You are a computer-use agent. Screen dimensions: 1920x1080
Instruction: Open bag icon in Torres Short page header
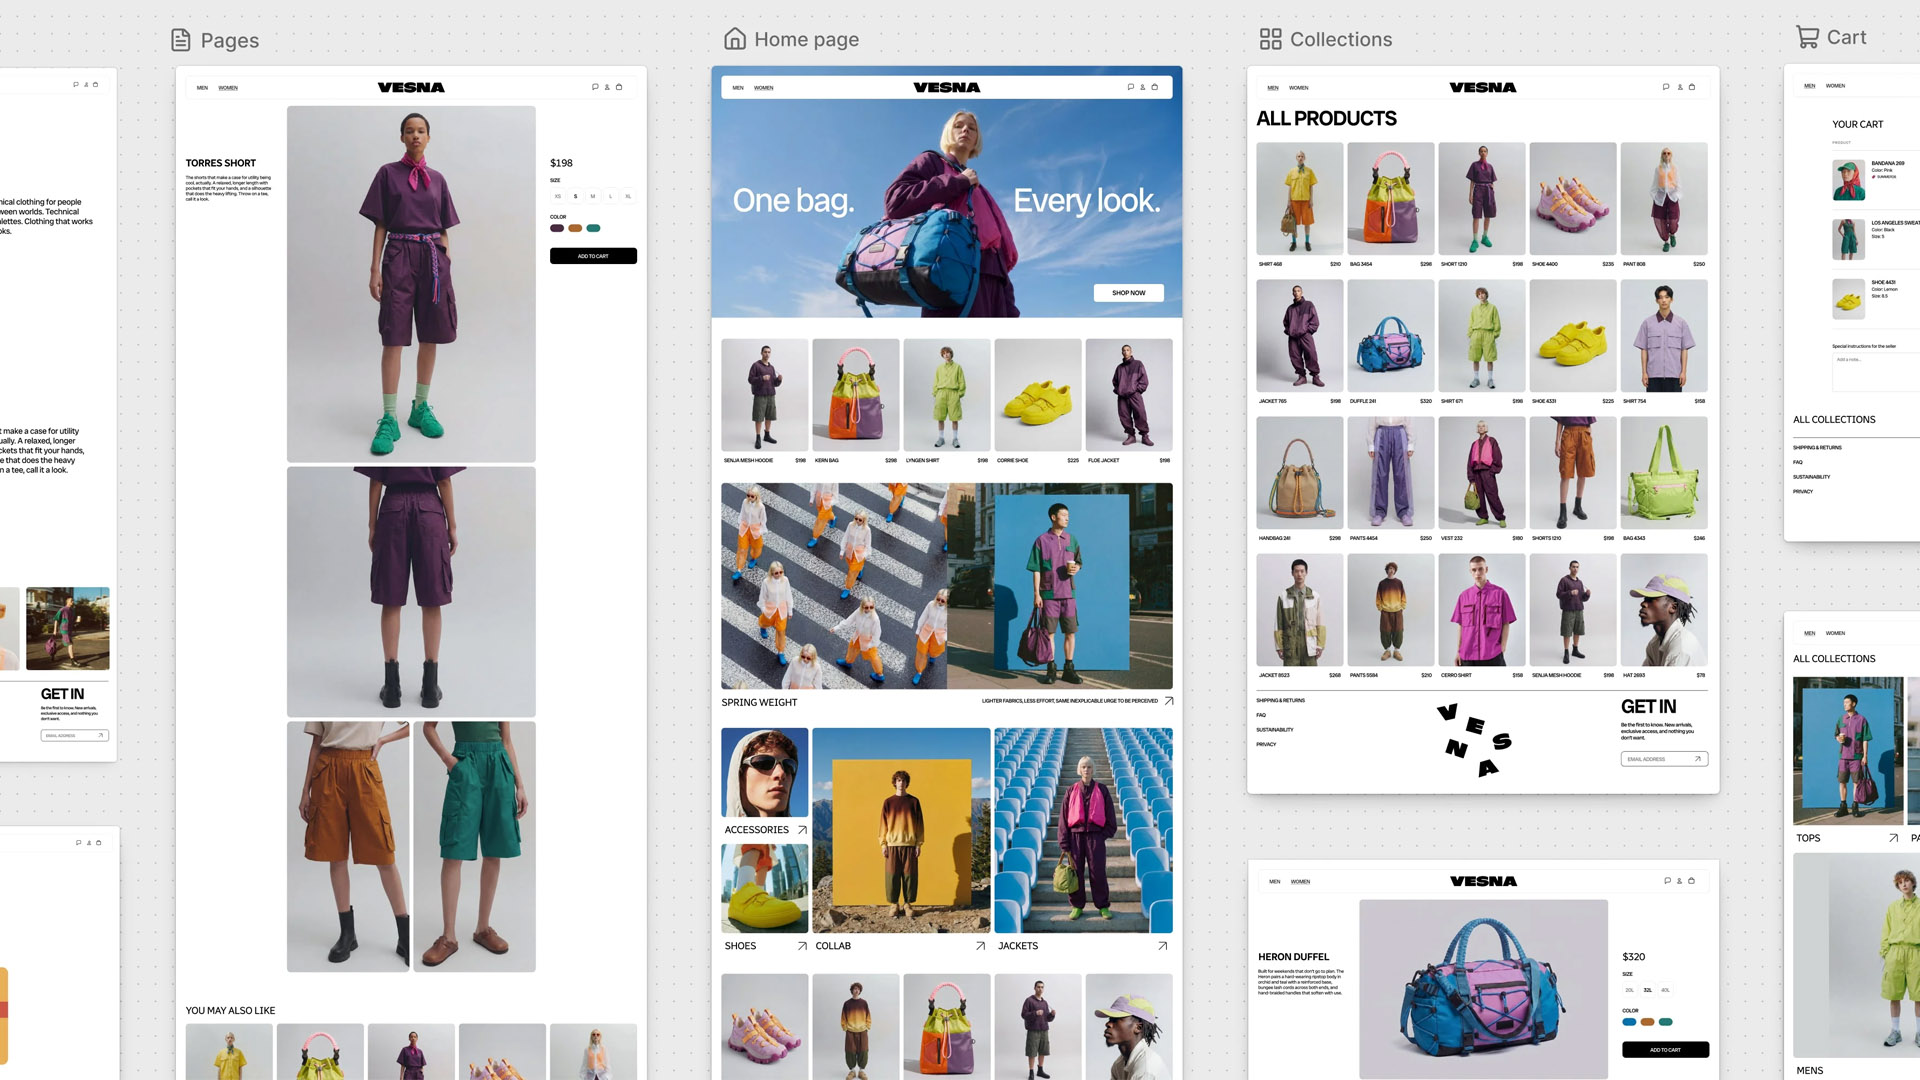(619, 87)
